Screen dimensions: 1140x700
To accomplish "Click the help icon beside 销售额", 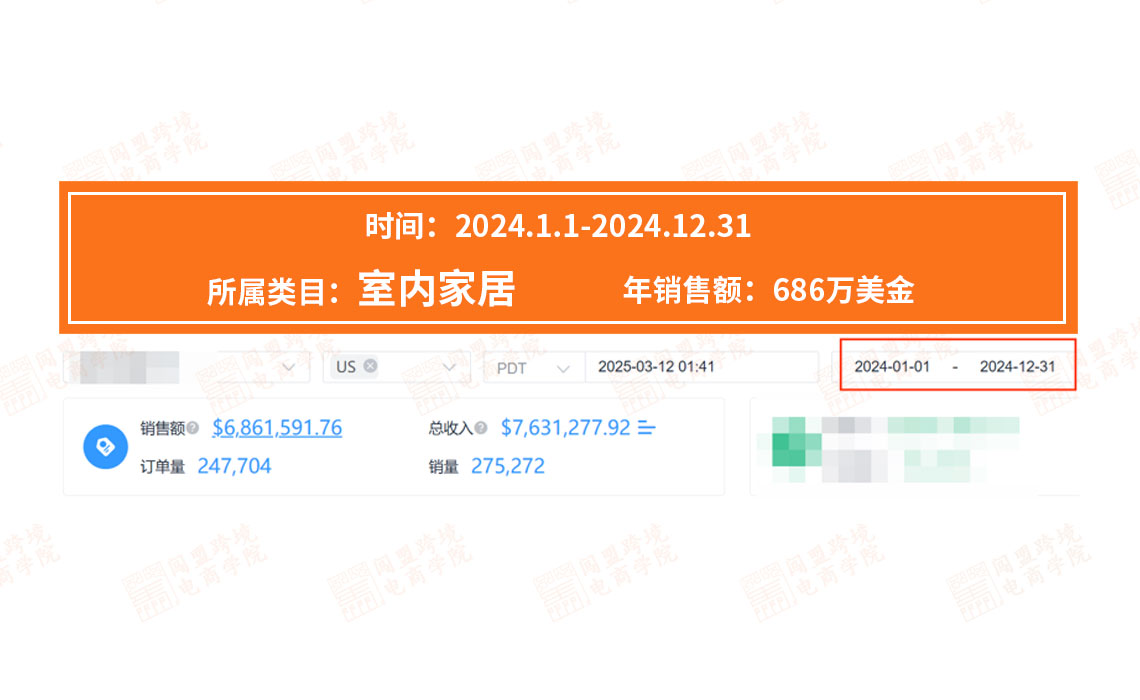I will point(192,428).
